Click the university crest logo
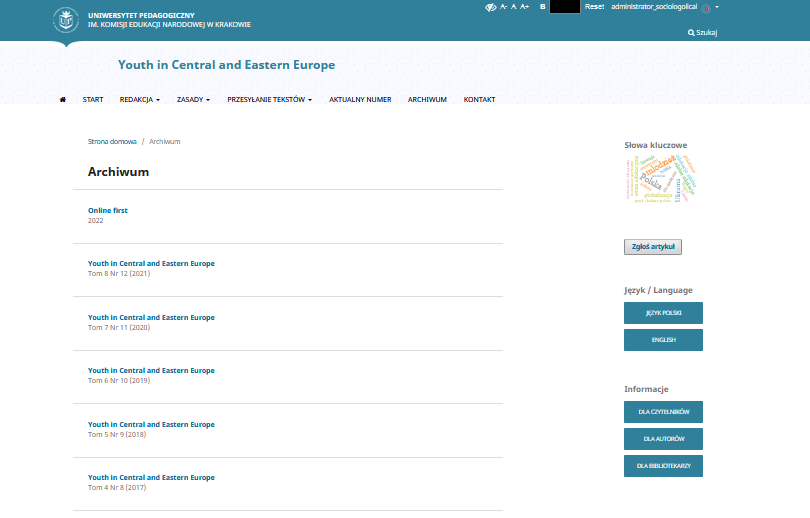The height and width of the screenshot is (518, 810). click(66, 20)
